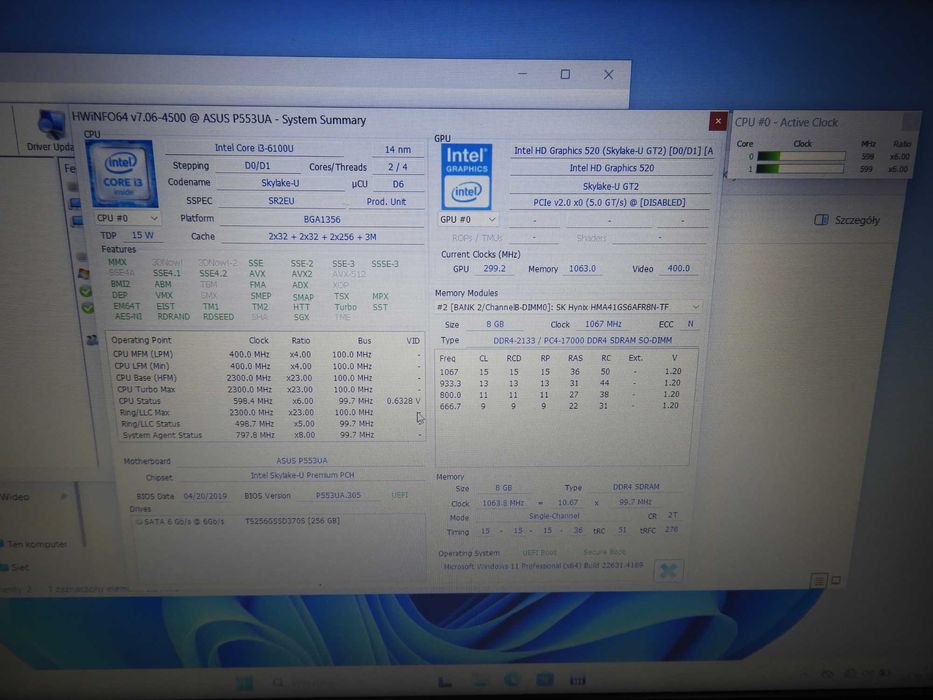The width and height of the screenshot is (933, 700).
Task: Click the ASUS P553UA motherboard value
Action: [302, 461]
